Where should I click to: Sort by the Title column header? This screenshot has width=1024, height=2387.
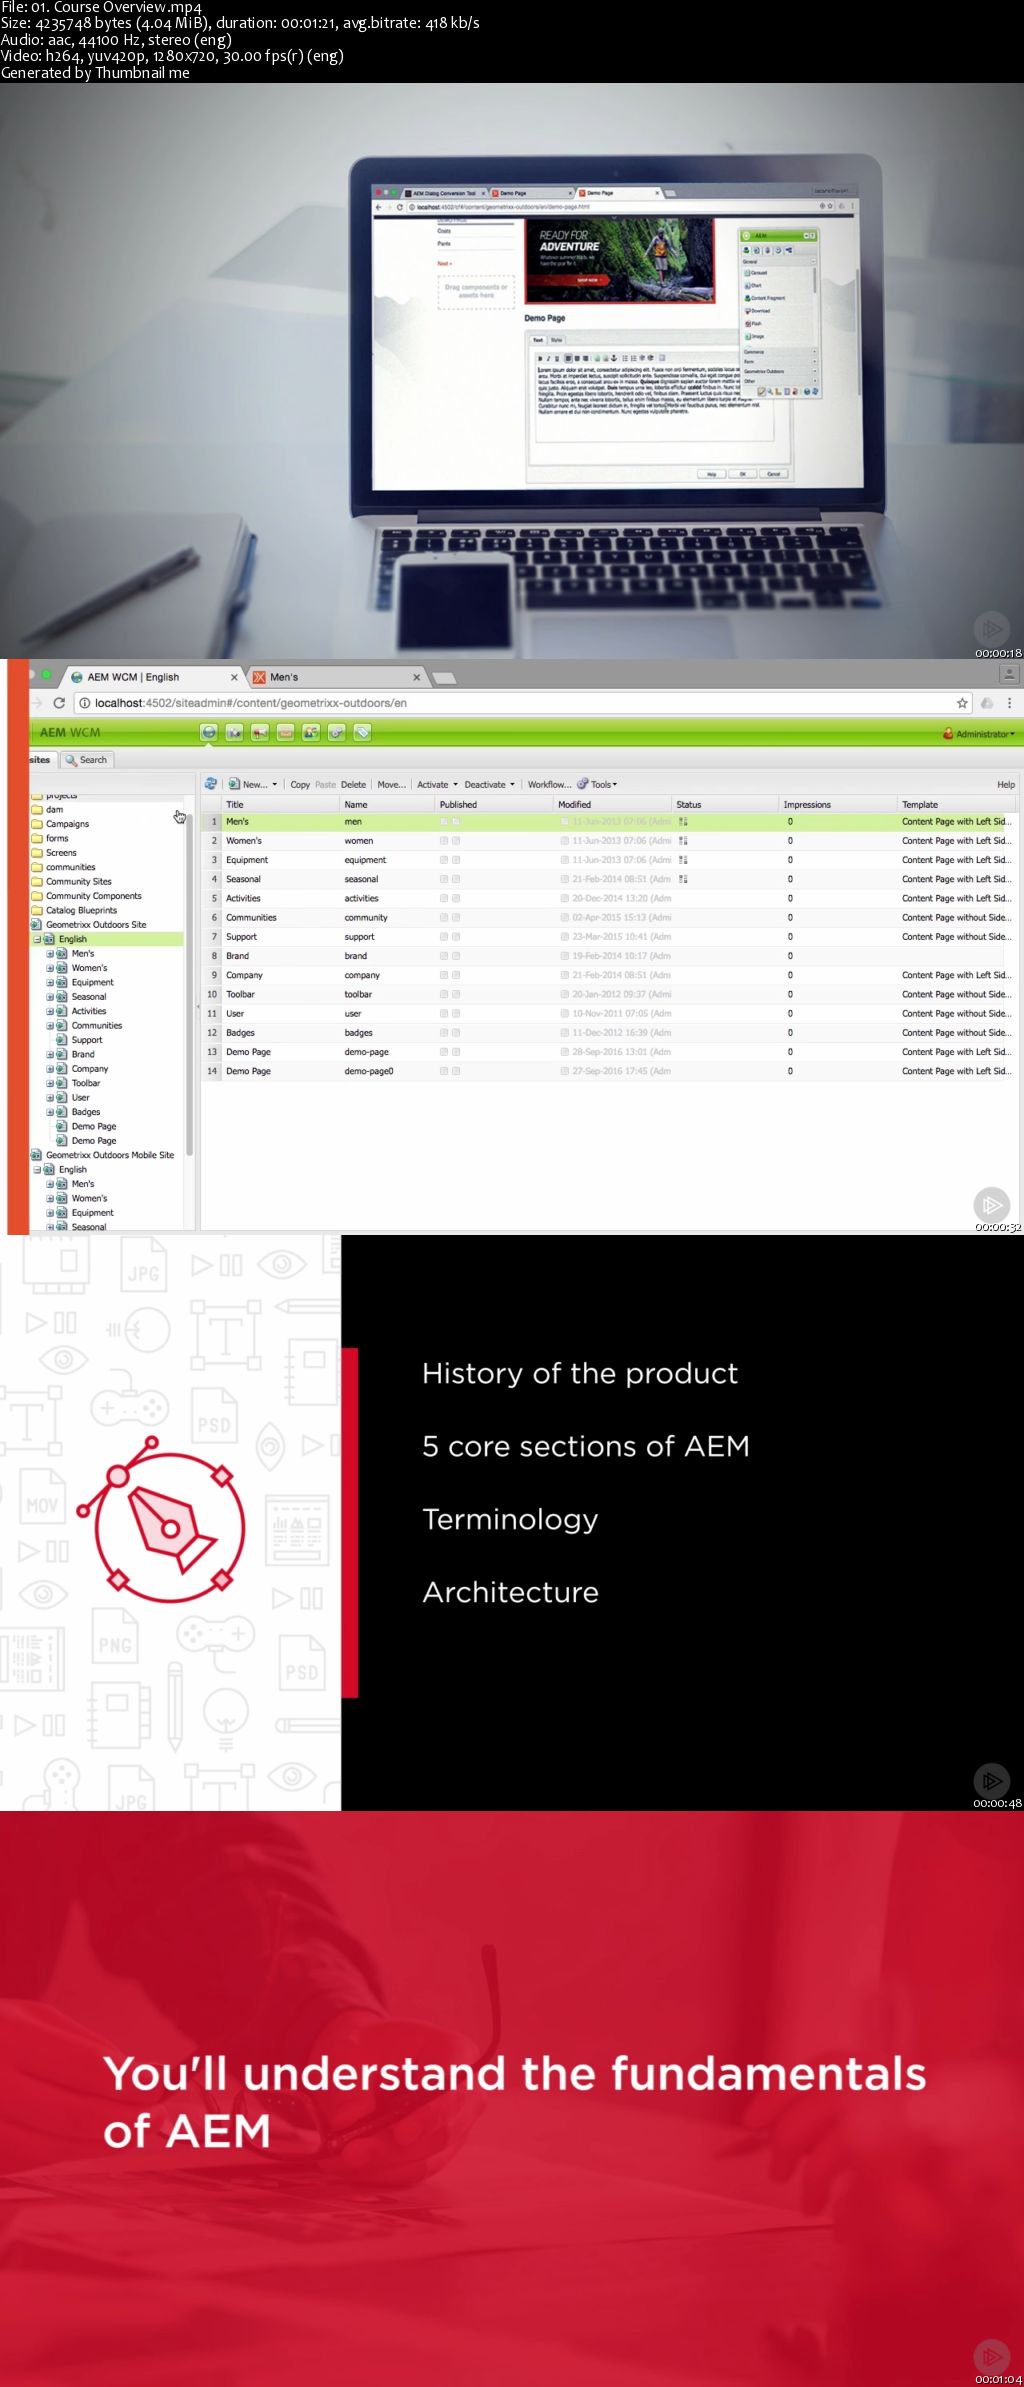[279, 804]
